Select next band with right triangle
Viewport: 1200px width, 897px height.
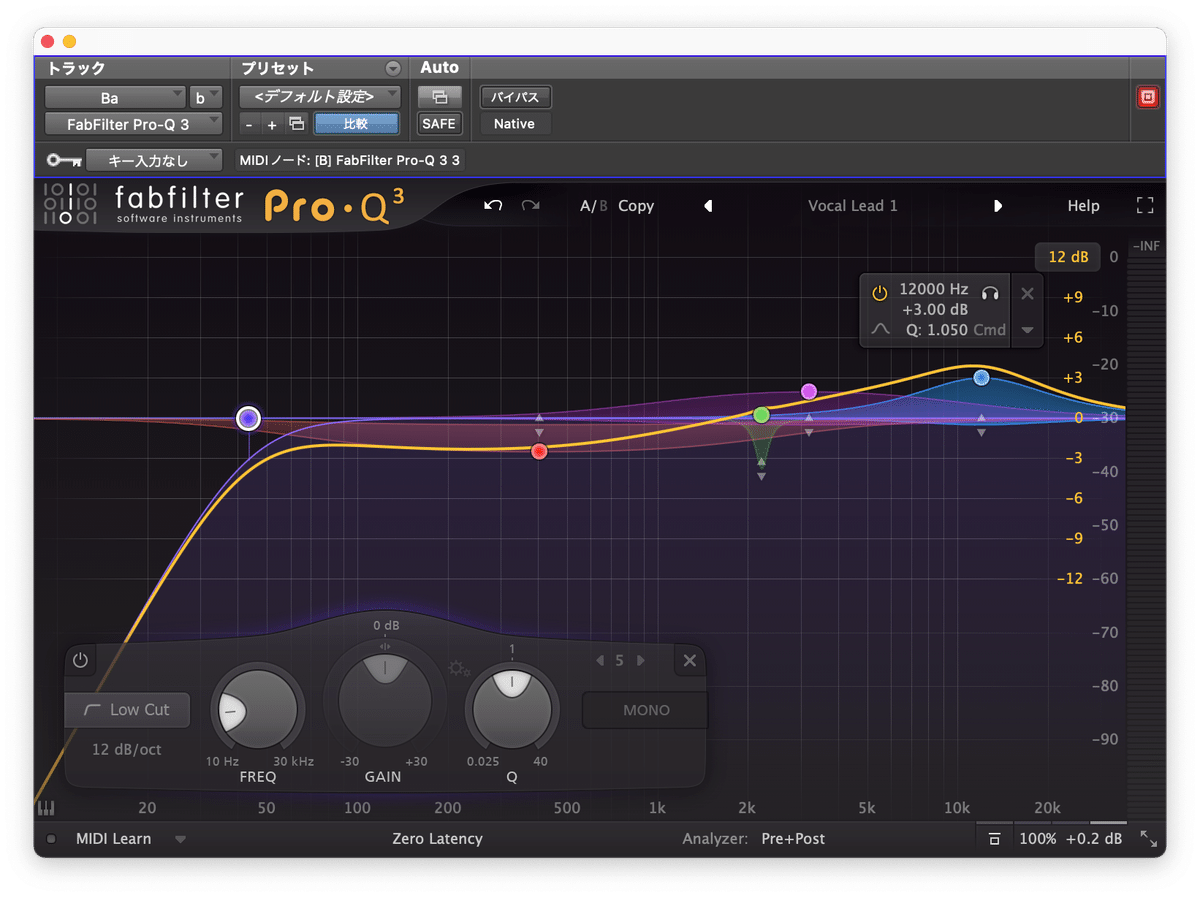(640, 660)
